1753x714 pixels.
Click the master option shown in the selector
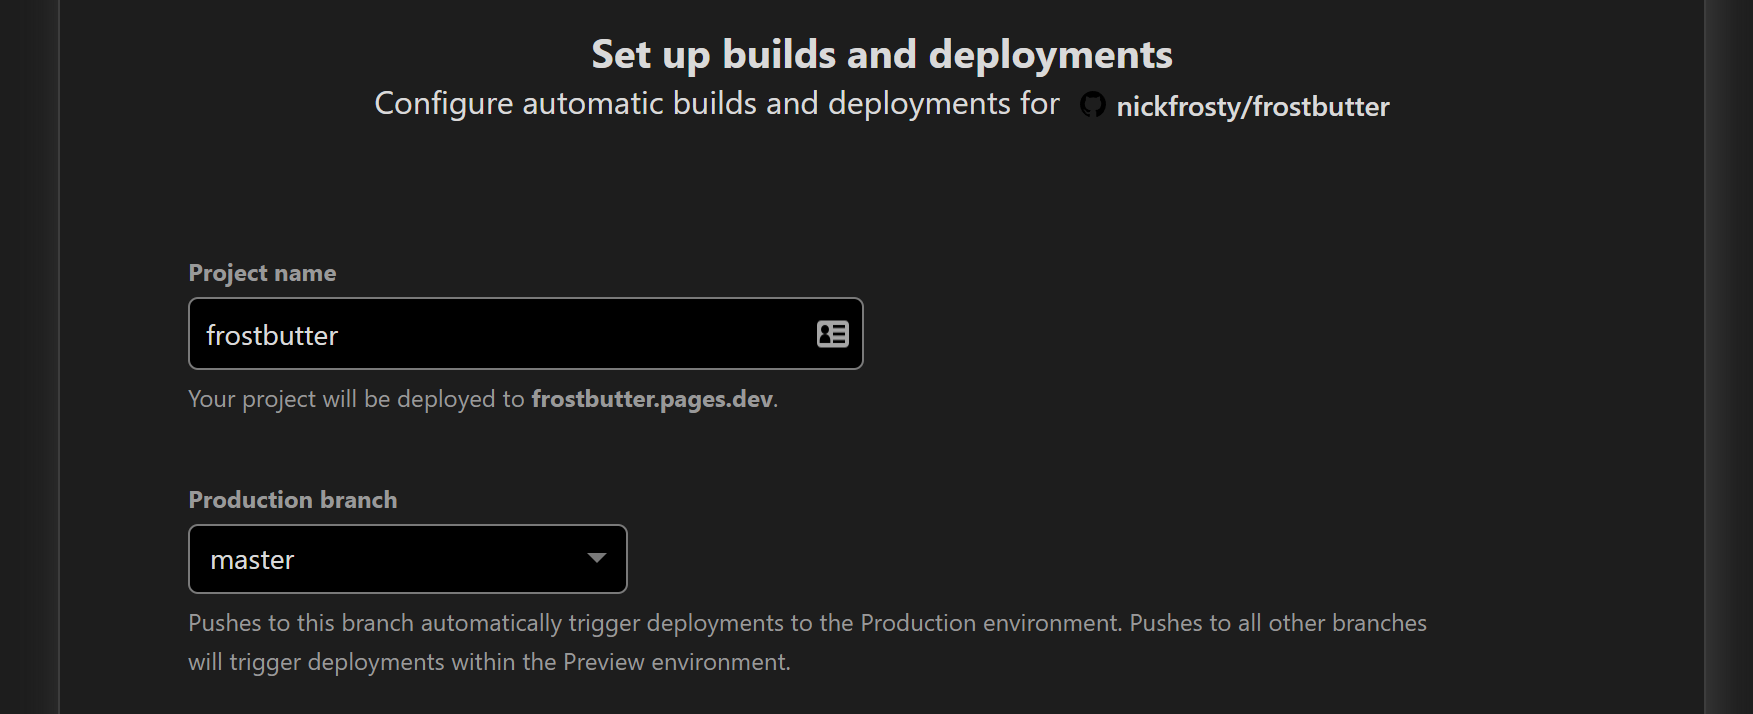click(x=251, y=559)
